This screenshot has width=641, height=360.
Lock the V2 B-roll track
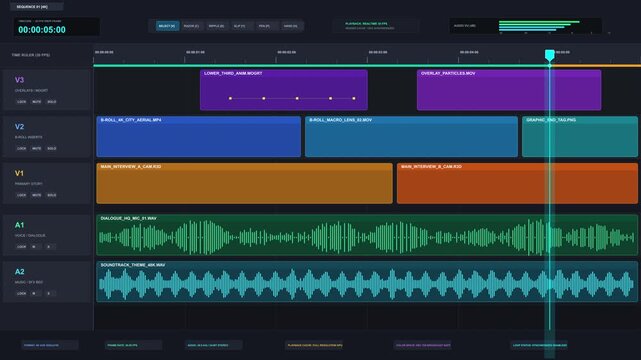click(22, 148)
